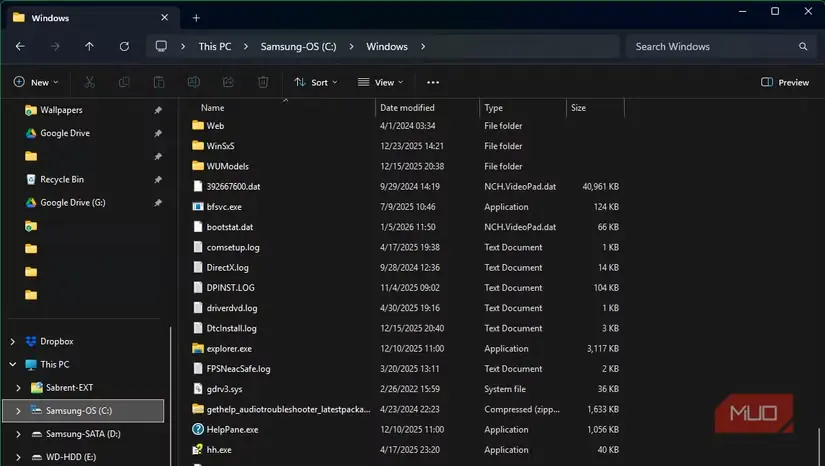
Task: Sort by the Type column header
Action: (494, 107)
